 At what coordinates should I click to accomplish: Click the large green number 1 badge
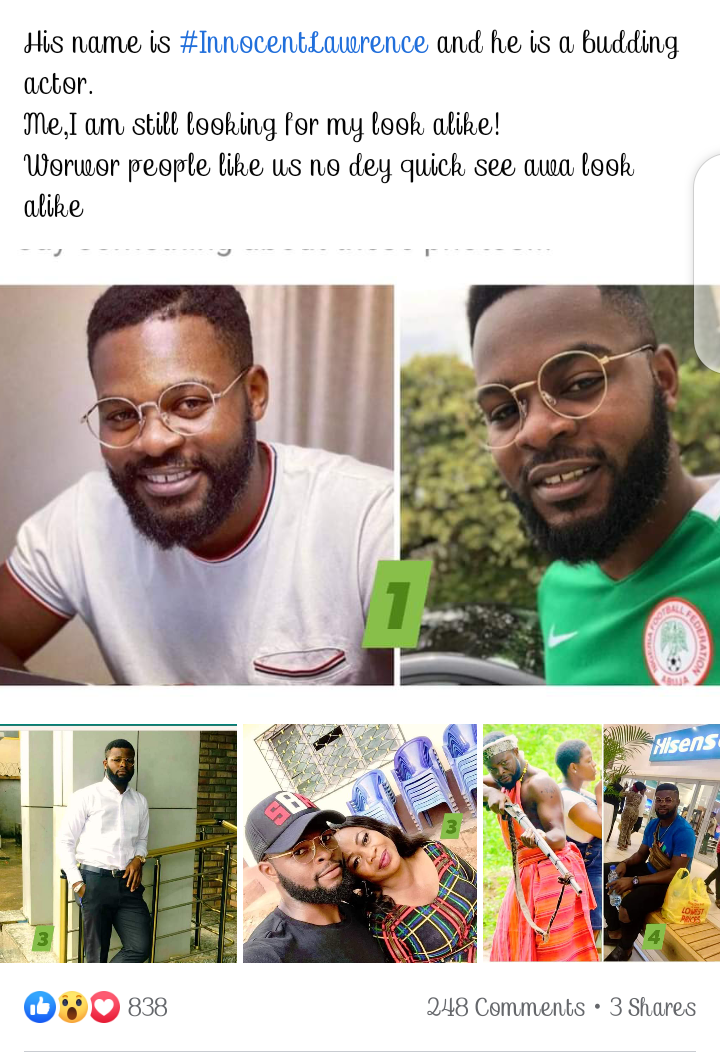point(397,604)
